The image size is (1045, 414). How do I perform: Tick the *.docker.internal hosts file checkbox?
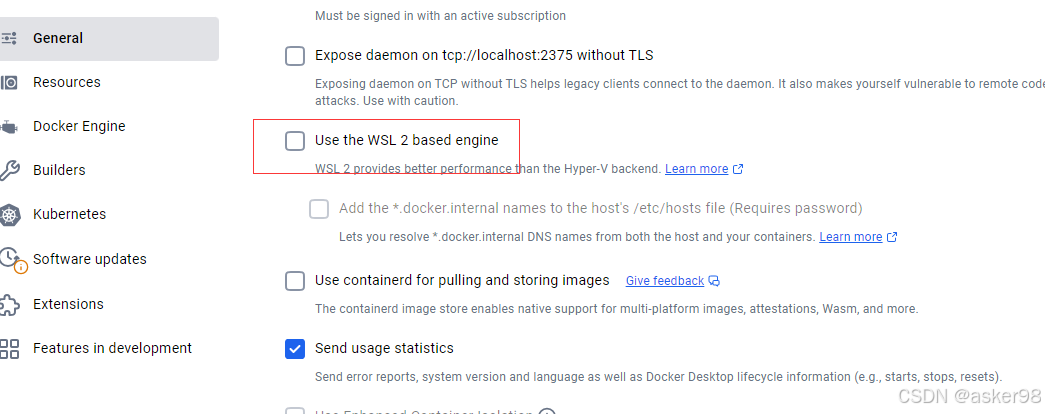319,209
